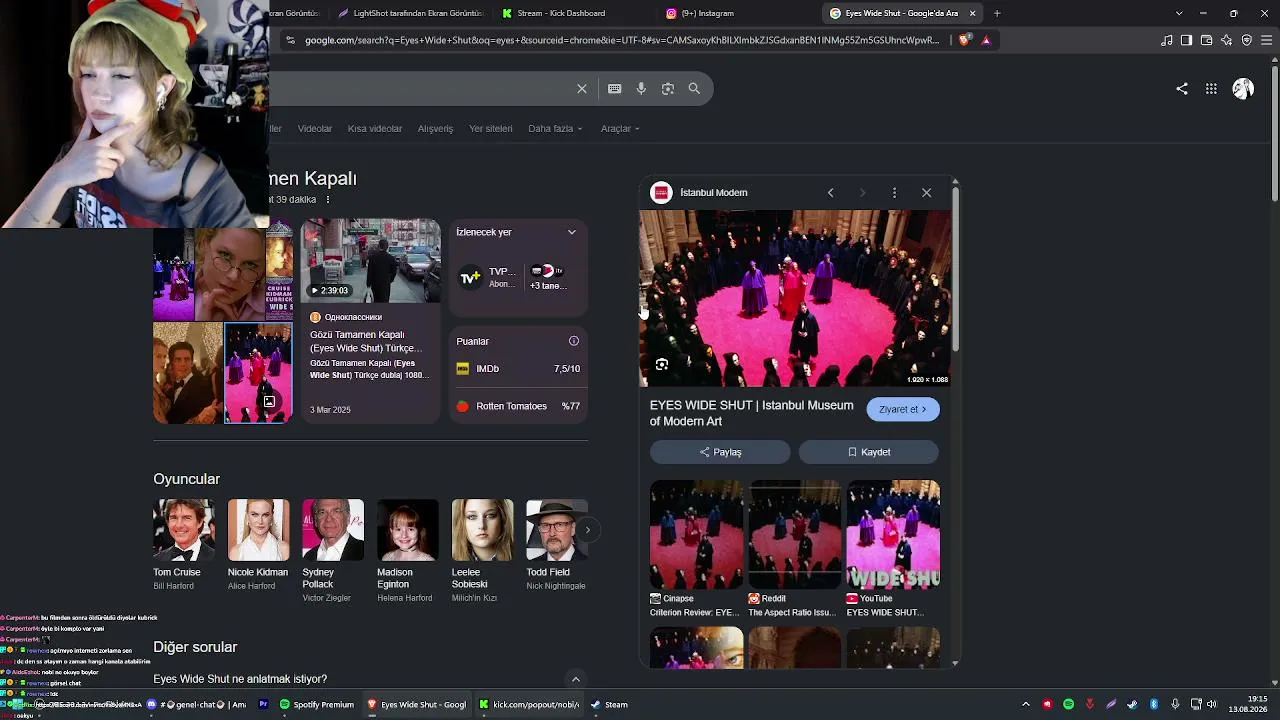
Task: Click the Paylaş share button
Action: point(720,452)
